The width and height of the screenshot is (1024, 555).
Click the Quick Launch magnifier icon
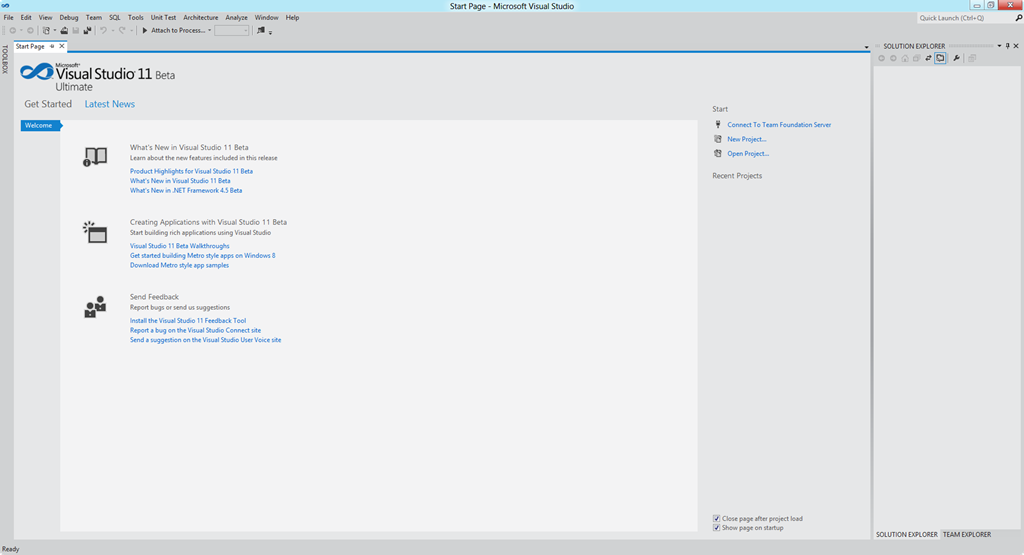pos(1018,17)
